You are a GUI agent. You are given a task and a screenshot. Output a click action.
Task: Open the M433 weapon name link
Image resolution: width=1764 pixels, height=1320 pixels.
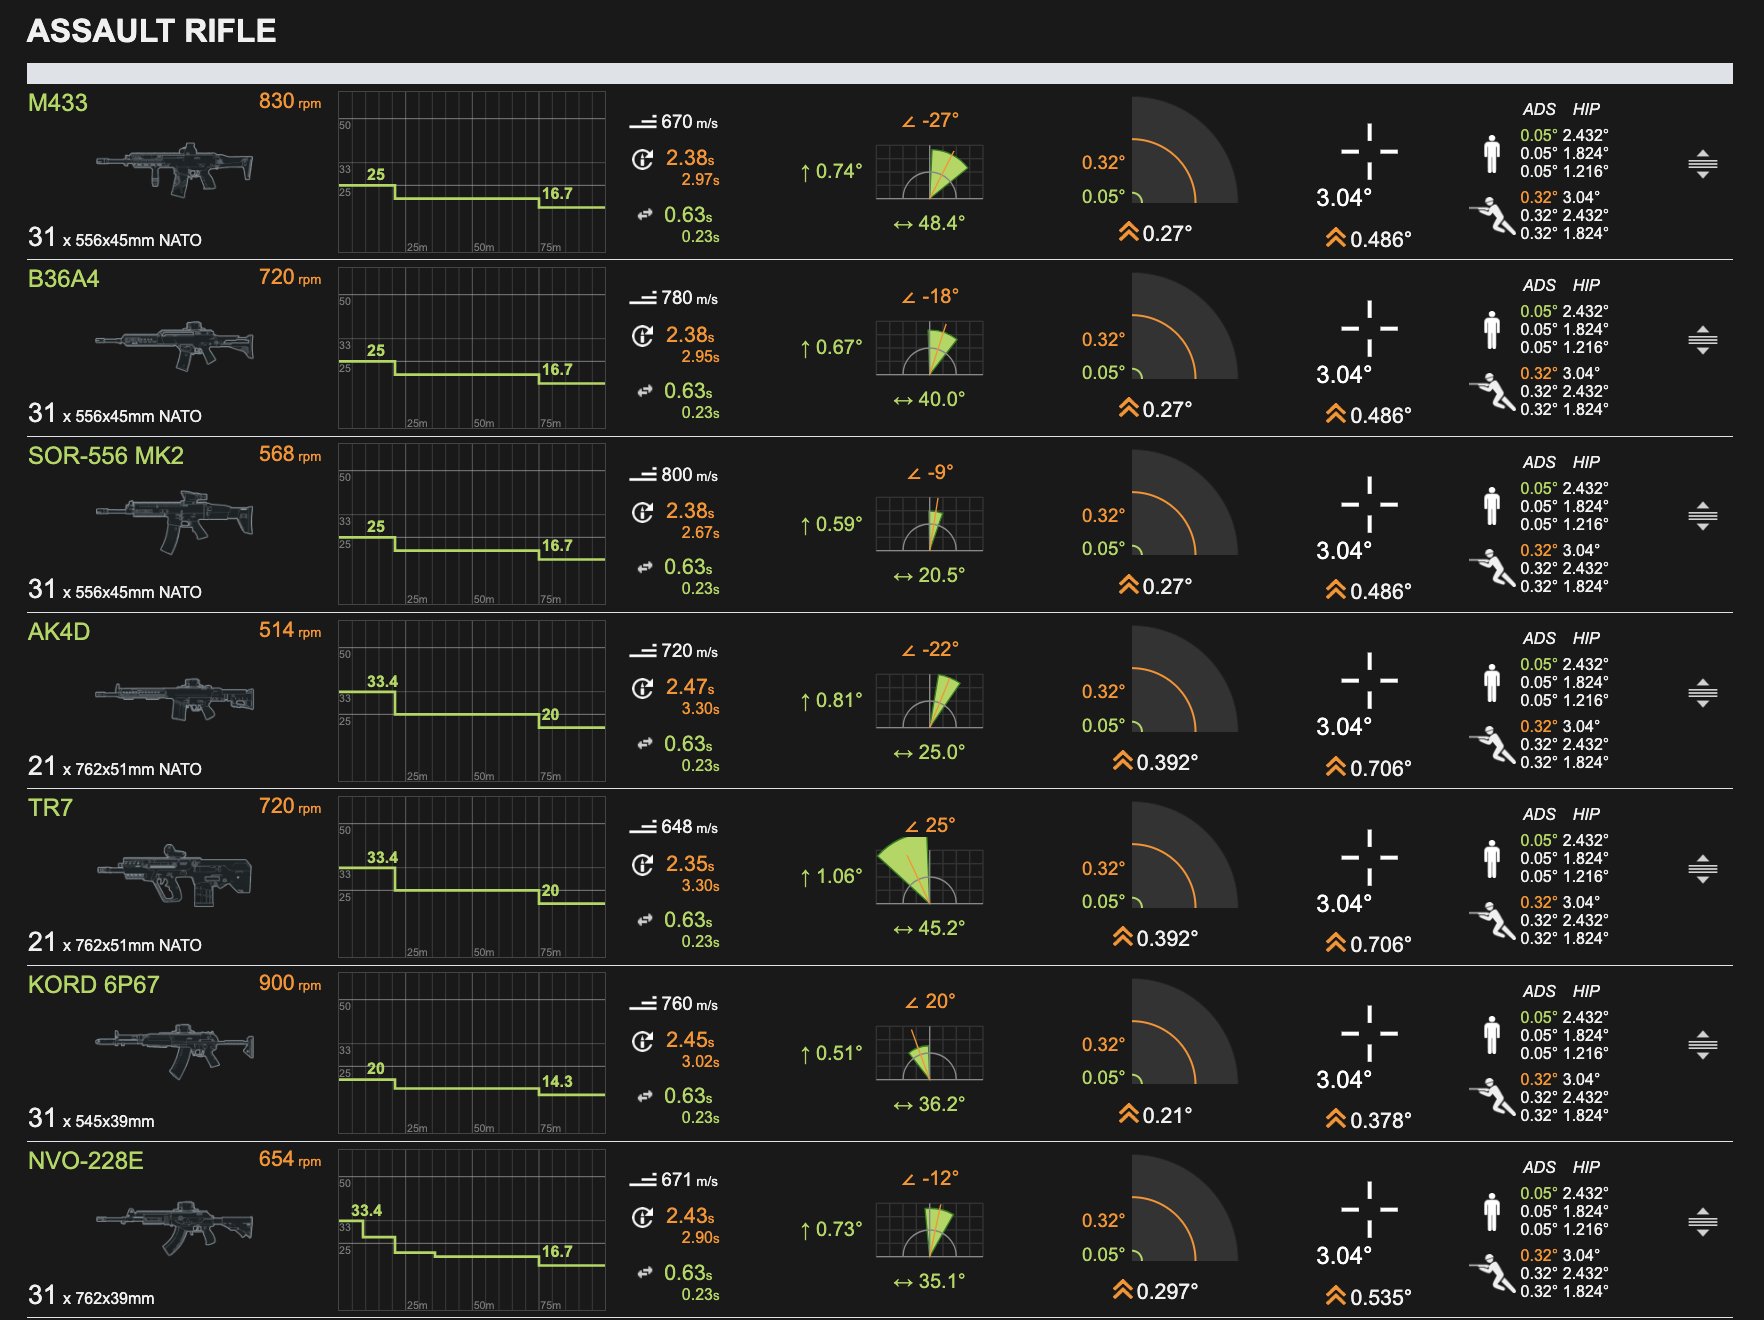(58, 103)
